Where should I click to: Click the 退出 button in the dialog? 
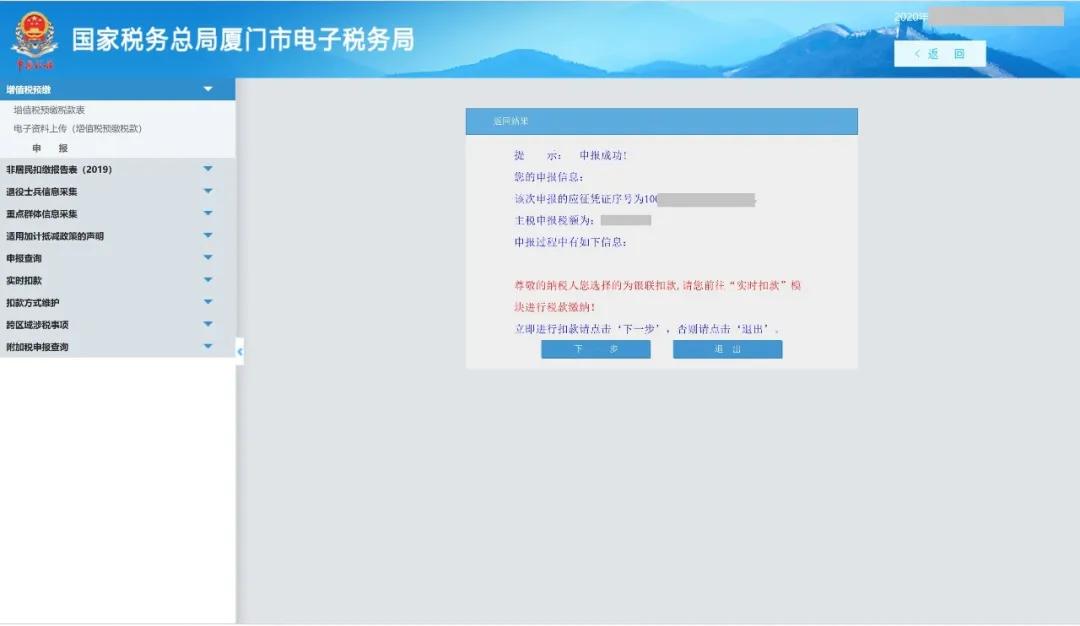[x=728, y=349]
